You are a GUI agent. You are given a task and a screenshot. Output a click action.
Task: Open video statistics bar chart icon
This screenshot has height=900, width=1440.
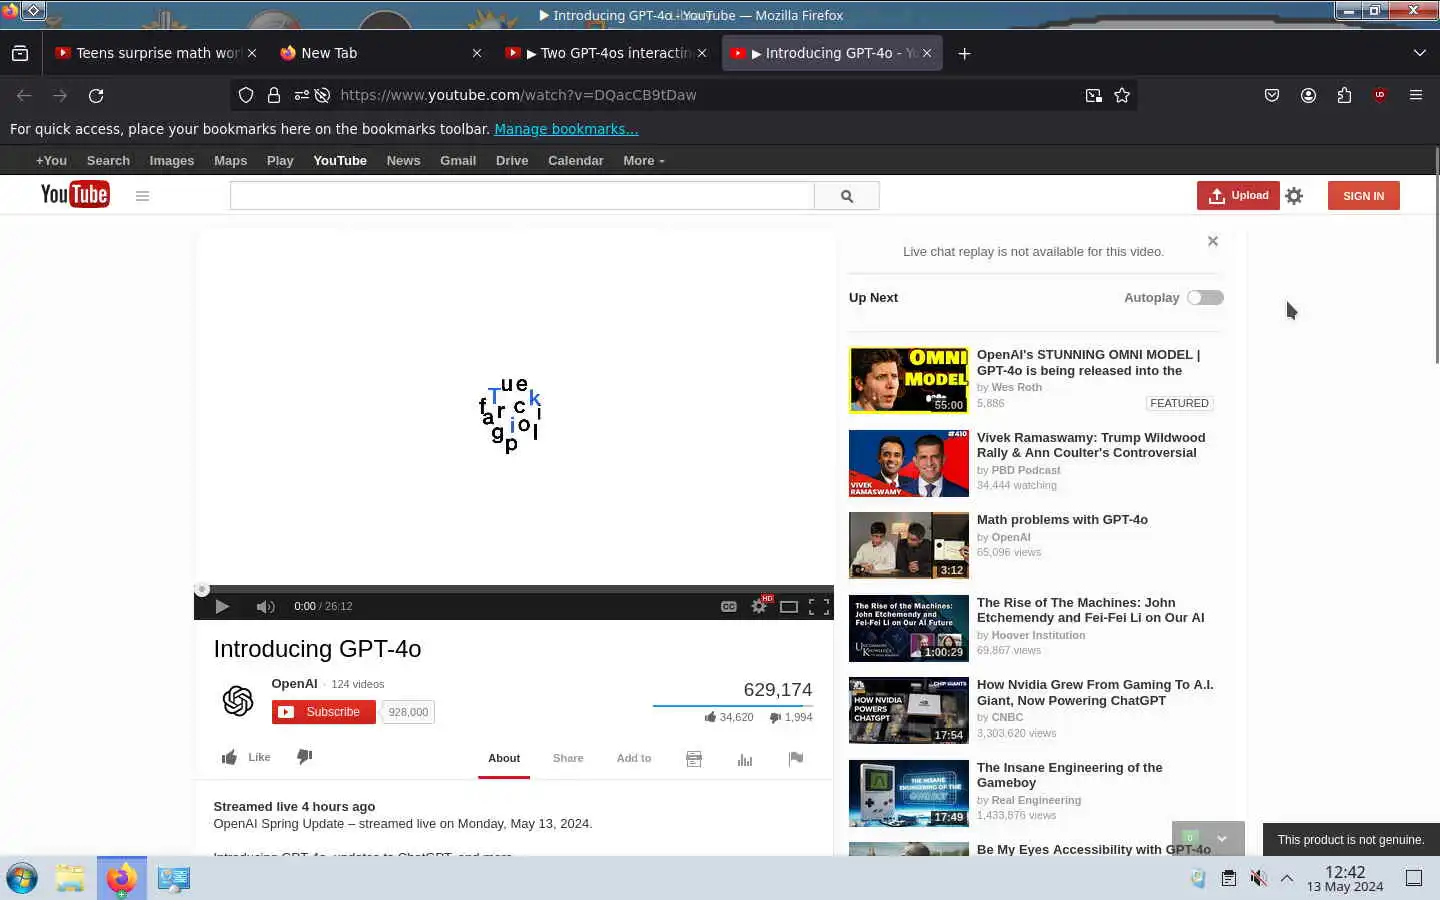(745, 759)
